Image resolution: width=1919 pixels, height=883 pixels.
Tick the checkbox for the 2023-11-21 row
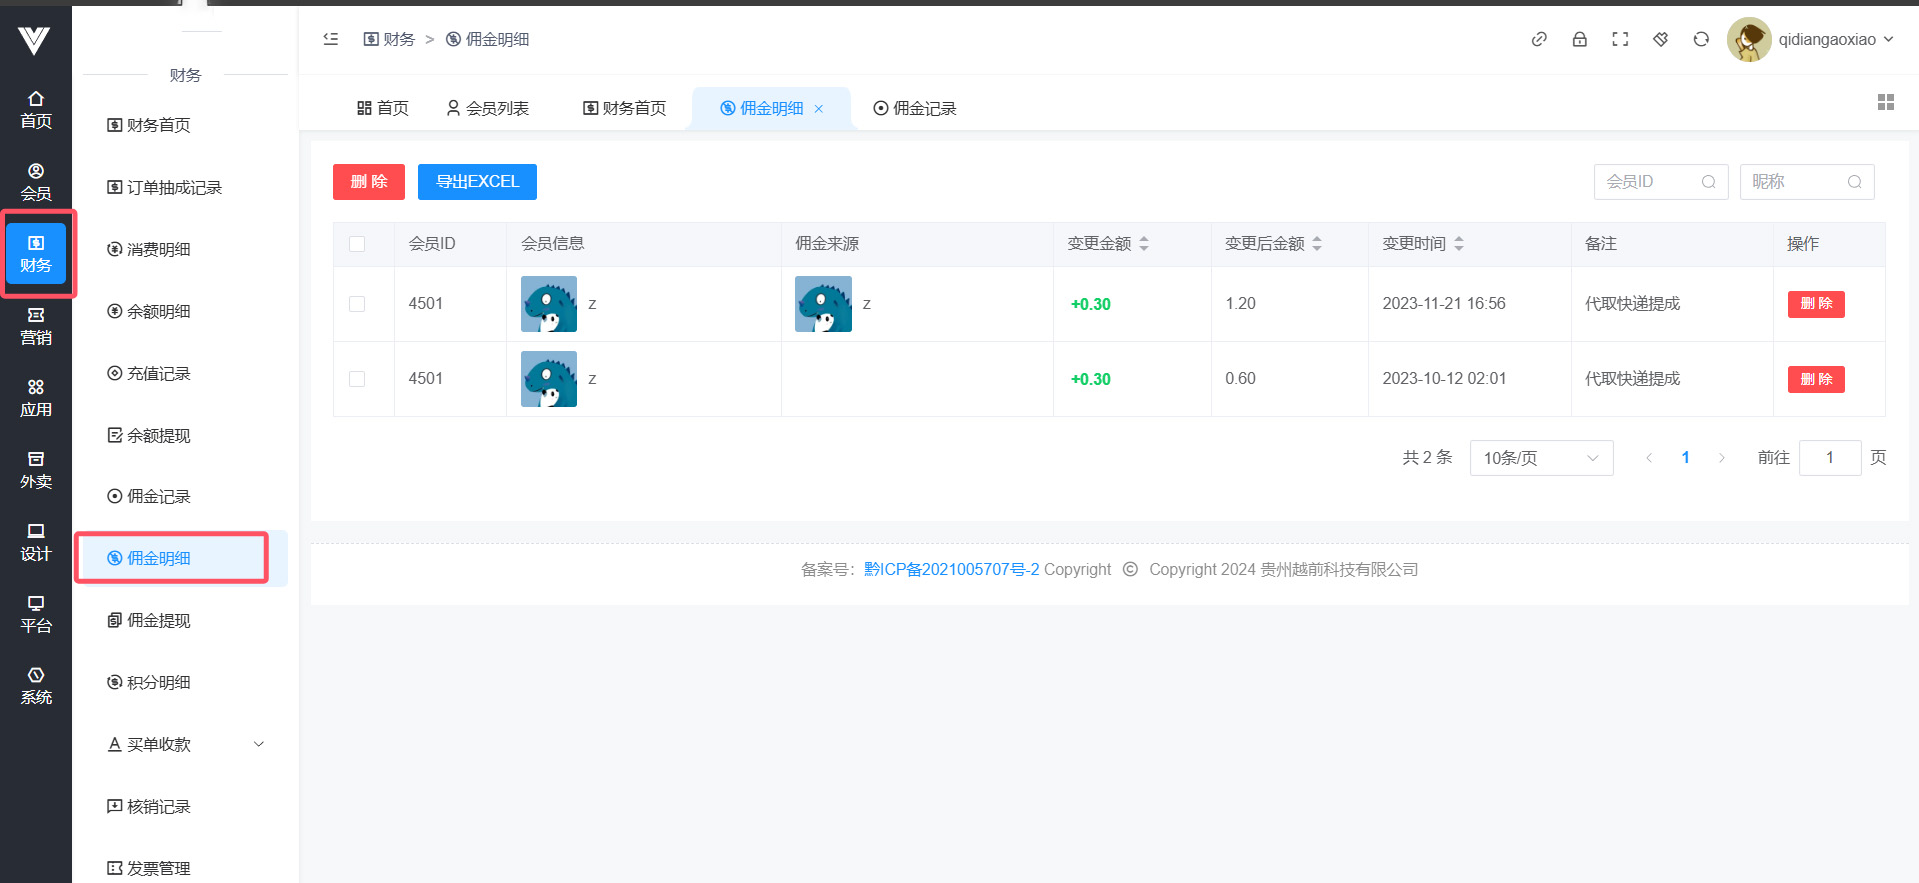pyautogui.click(x=357, y=304)
